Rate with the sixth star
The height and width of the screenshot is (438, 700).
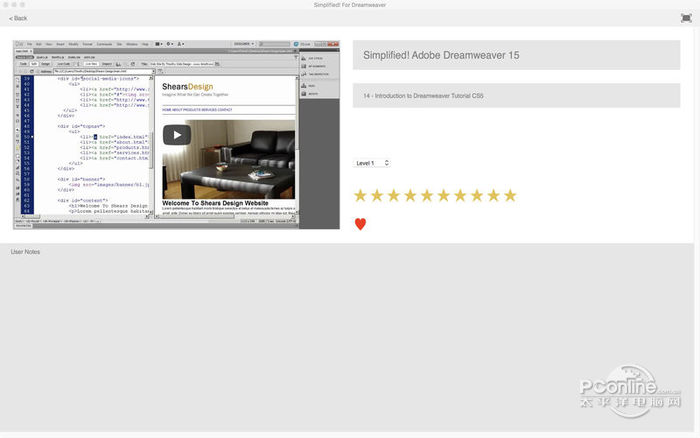[444, 196]
